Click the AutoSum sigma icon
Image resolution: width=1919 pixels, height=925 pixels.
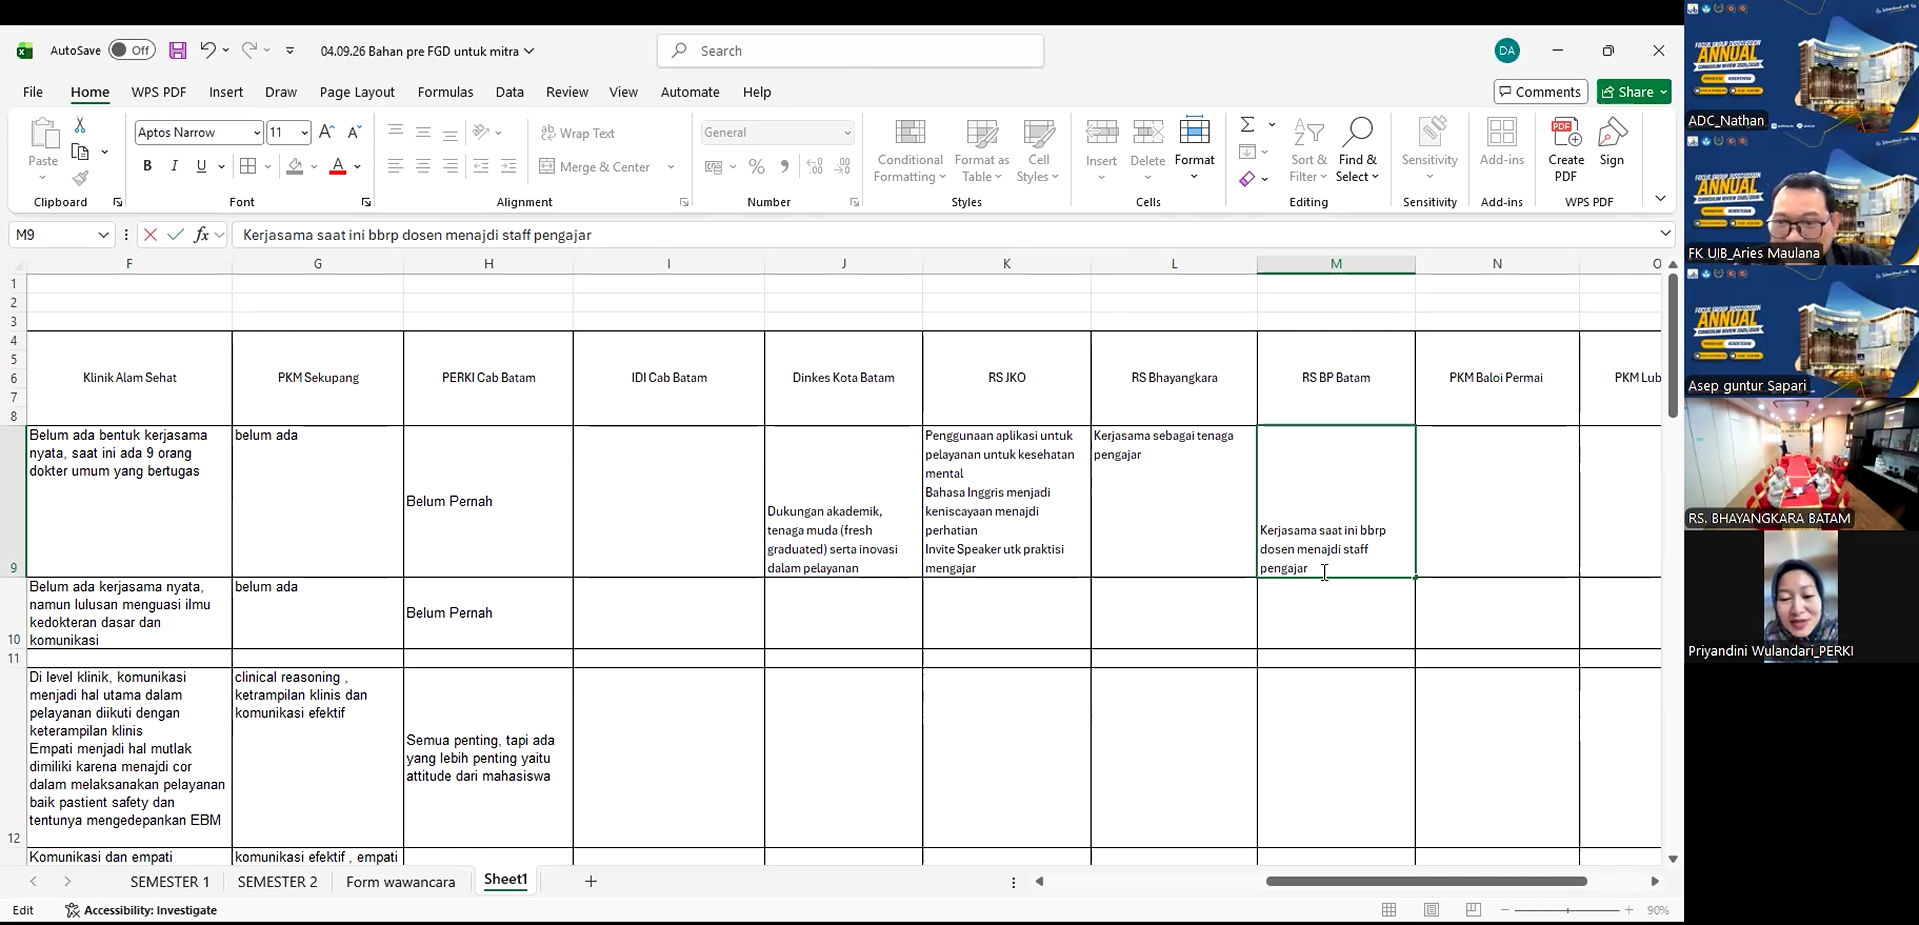pyautogui.click(x=1247, y=124)
